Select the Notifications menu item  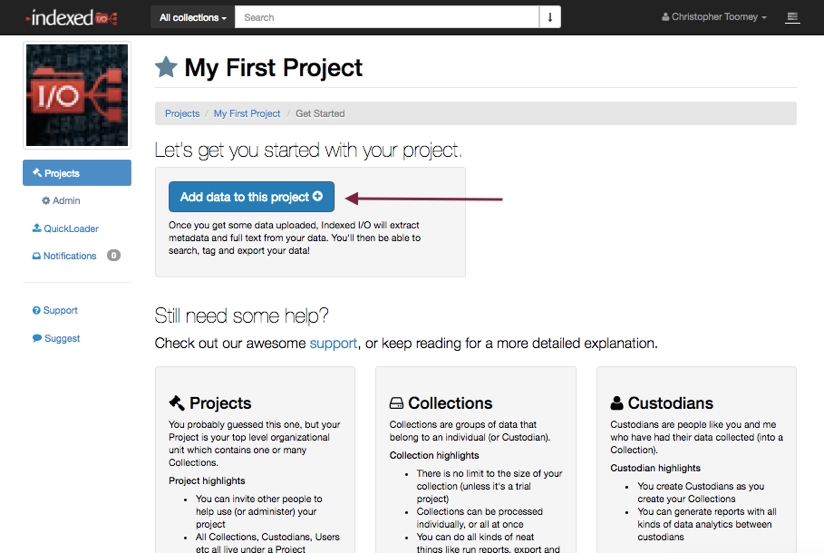point(65,256)
